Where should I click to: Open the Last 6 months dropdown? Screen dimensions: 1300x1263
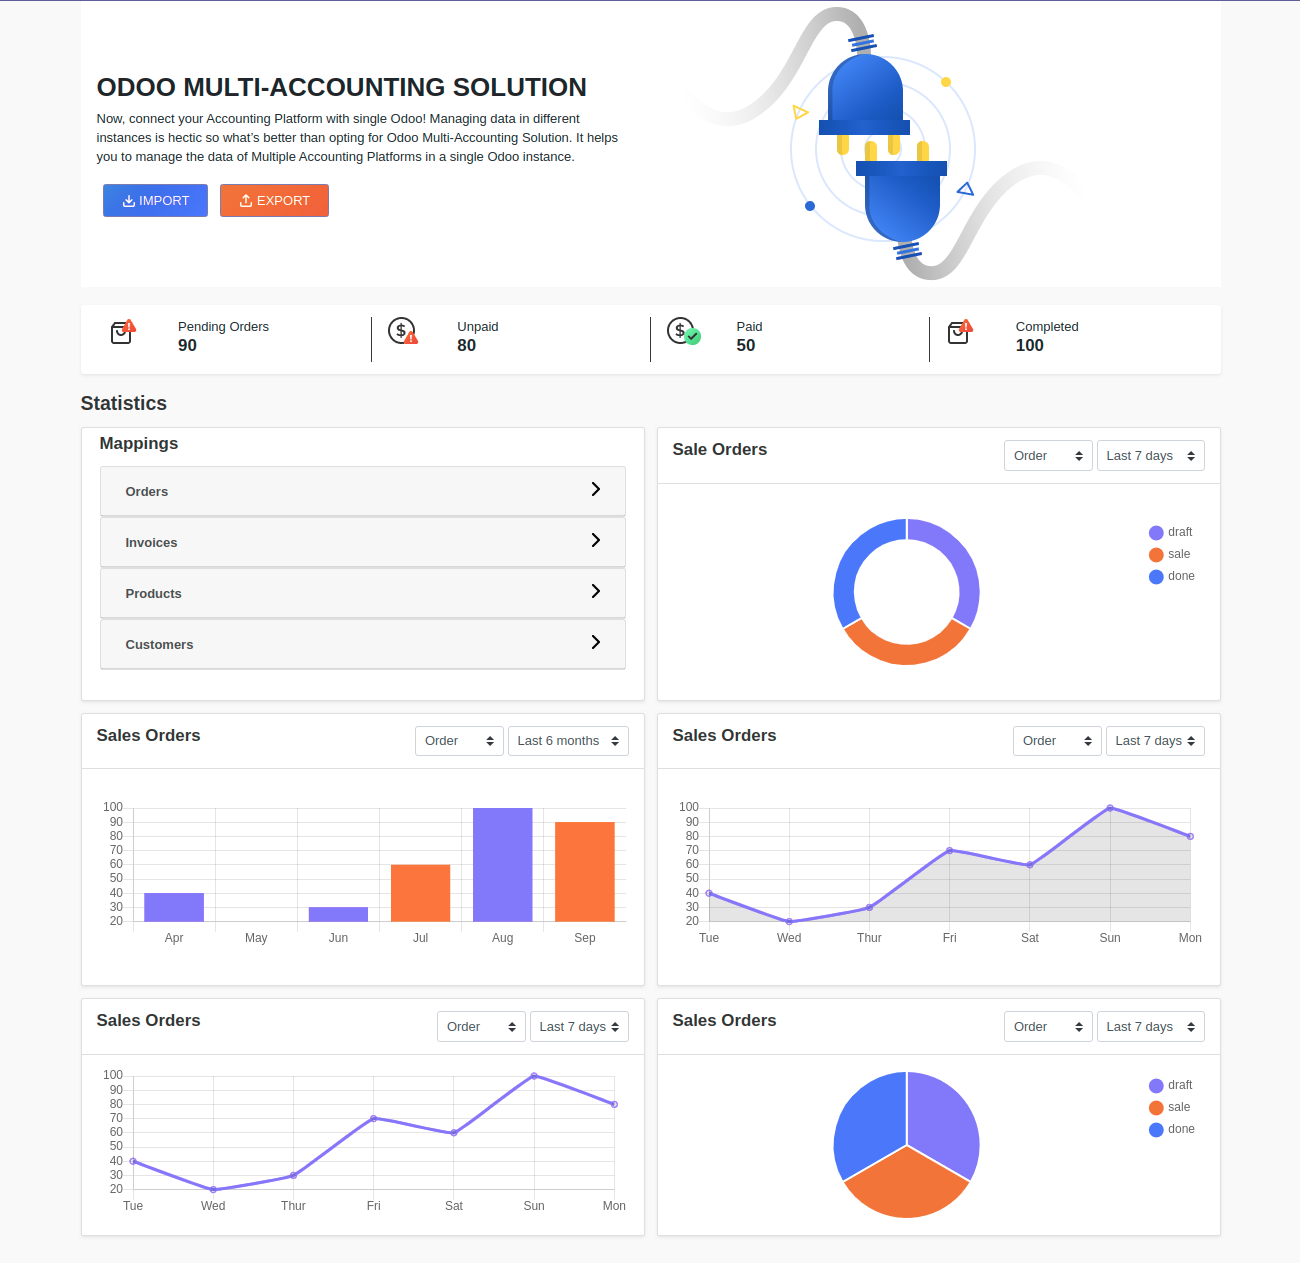[x=567, y=741]
